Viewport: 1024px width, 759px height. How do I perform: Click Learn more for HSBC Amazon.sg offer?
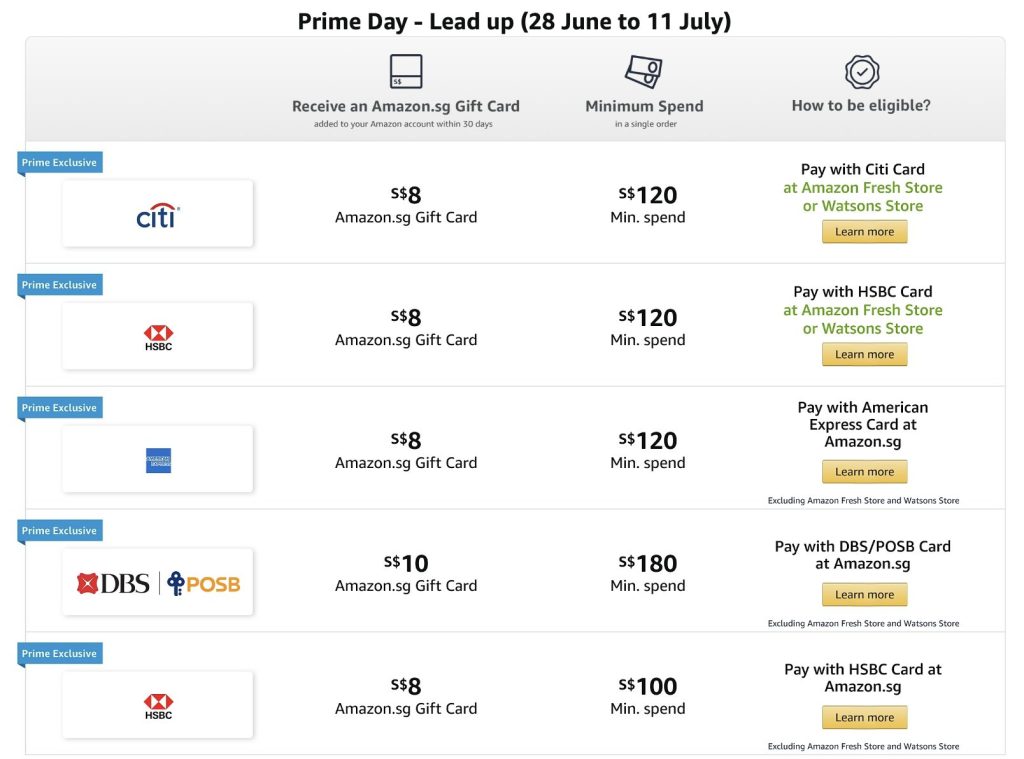click(864, 718)
